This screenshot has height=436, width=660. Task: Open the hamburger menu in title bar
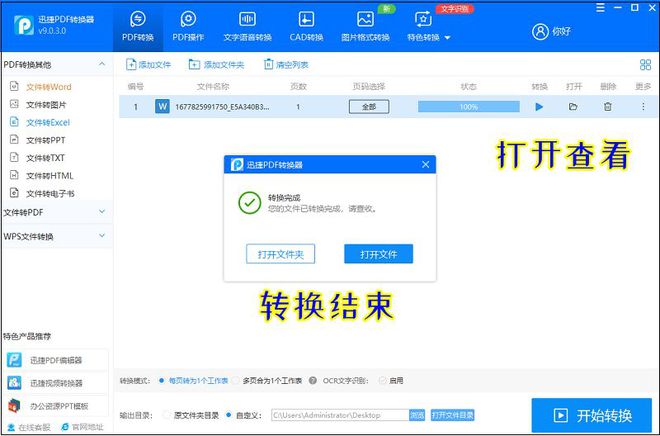[601, 8]
